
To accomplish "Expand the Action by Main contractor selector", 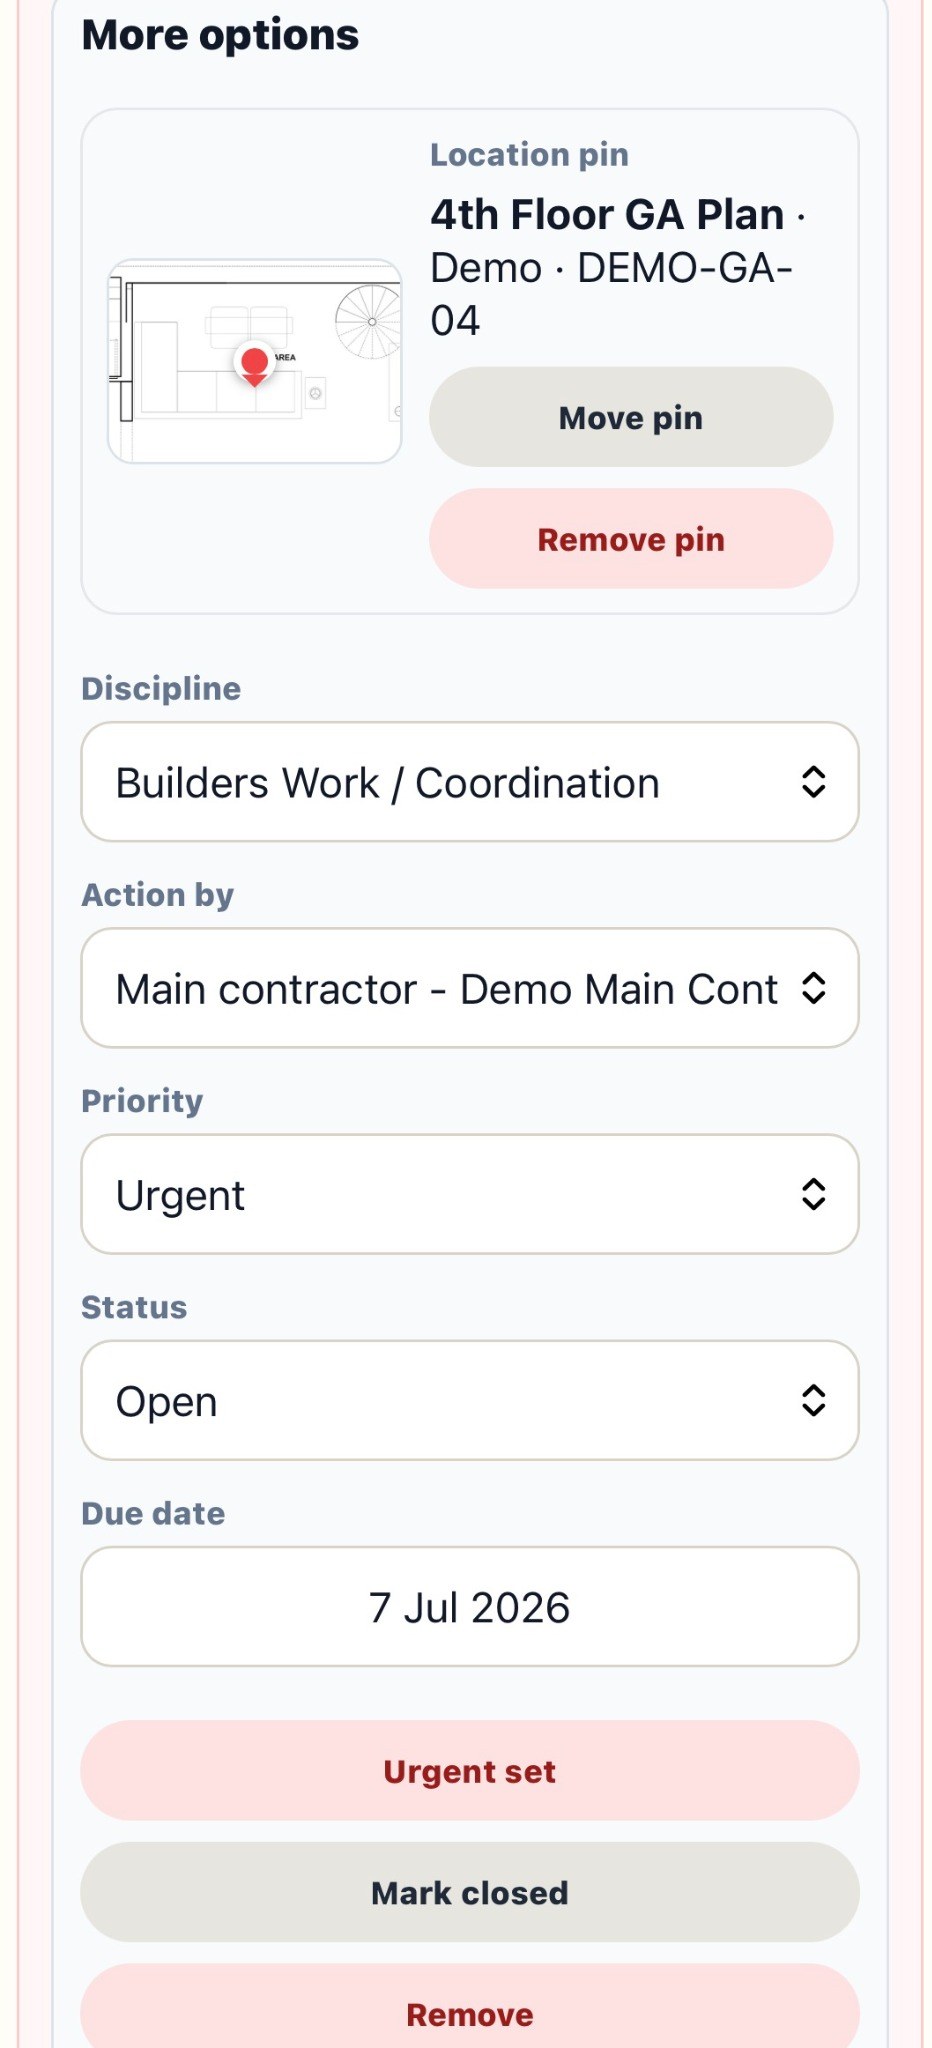I will click(x=470, y=988).
